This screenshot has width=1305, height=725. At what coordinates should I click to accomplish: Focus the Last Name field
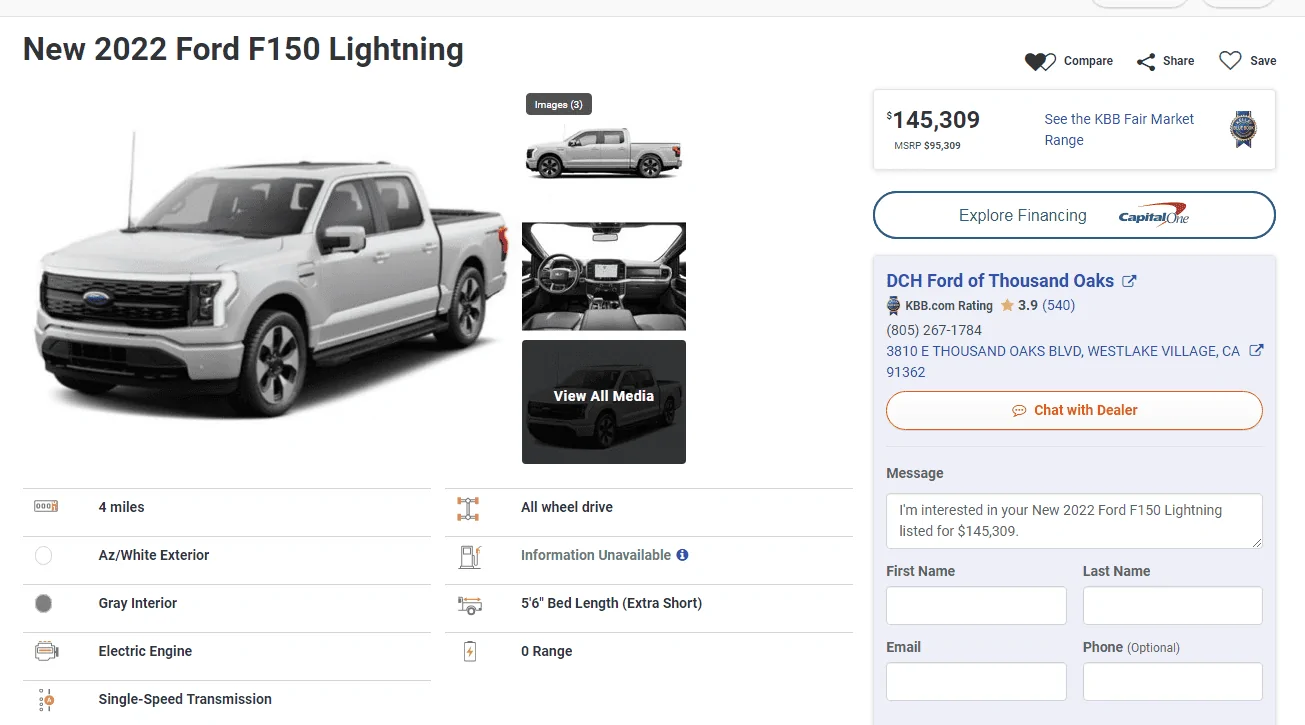[1173, 606]
